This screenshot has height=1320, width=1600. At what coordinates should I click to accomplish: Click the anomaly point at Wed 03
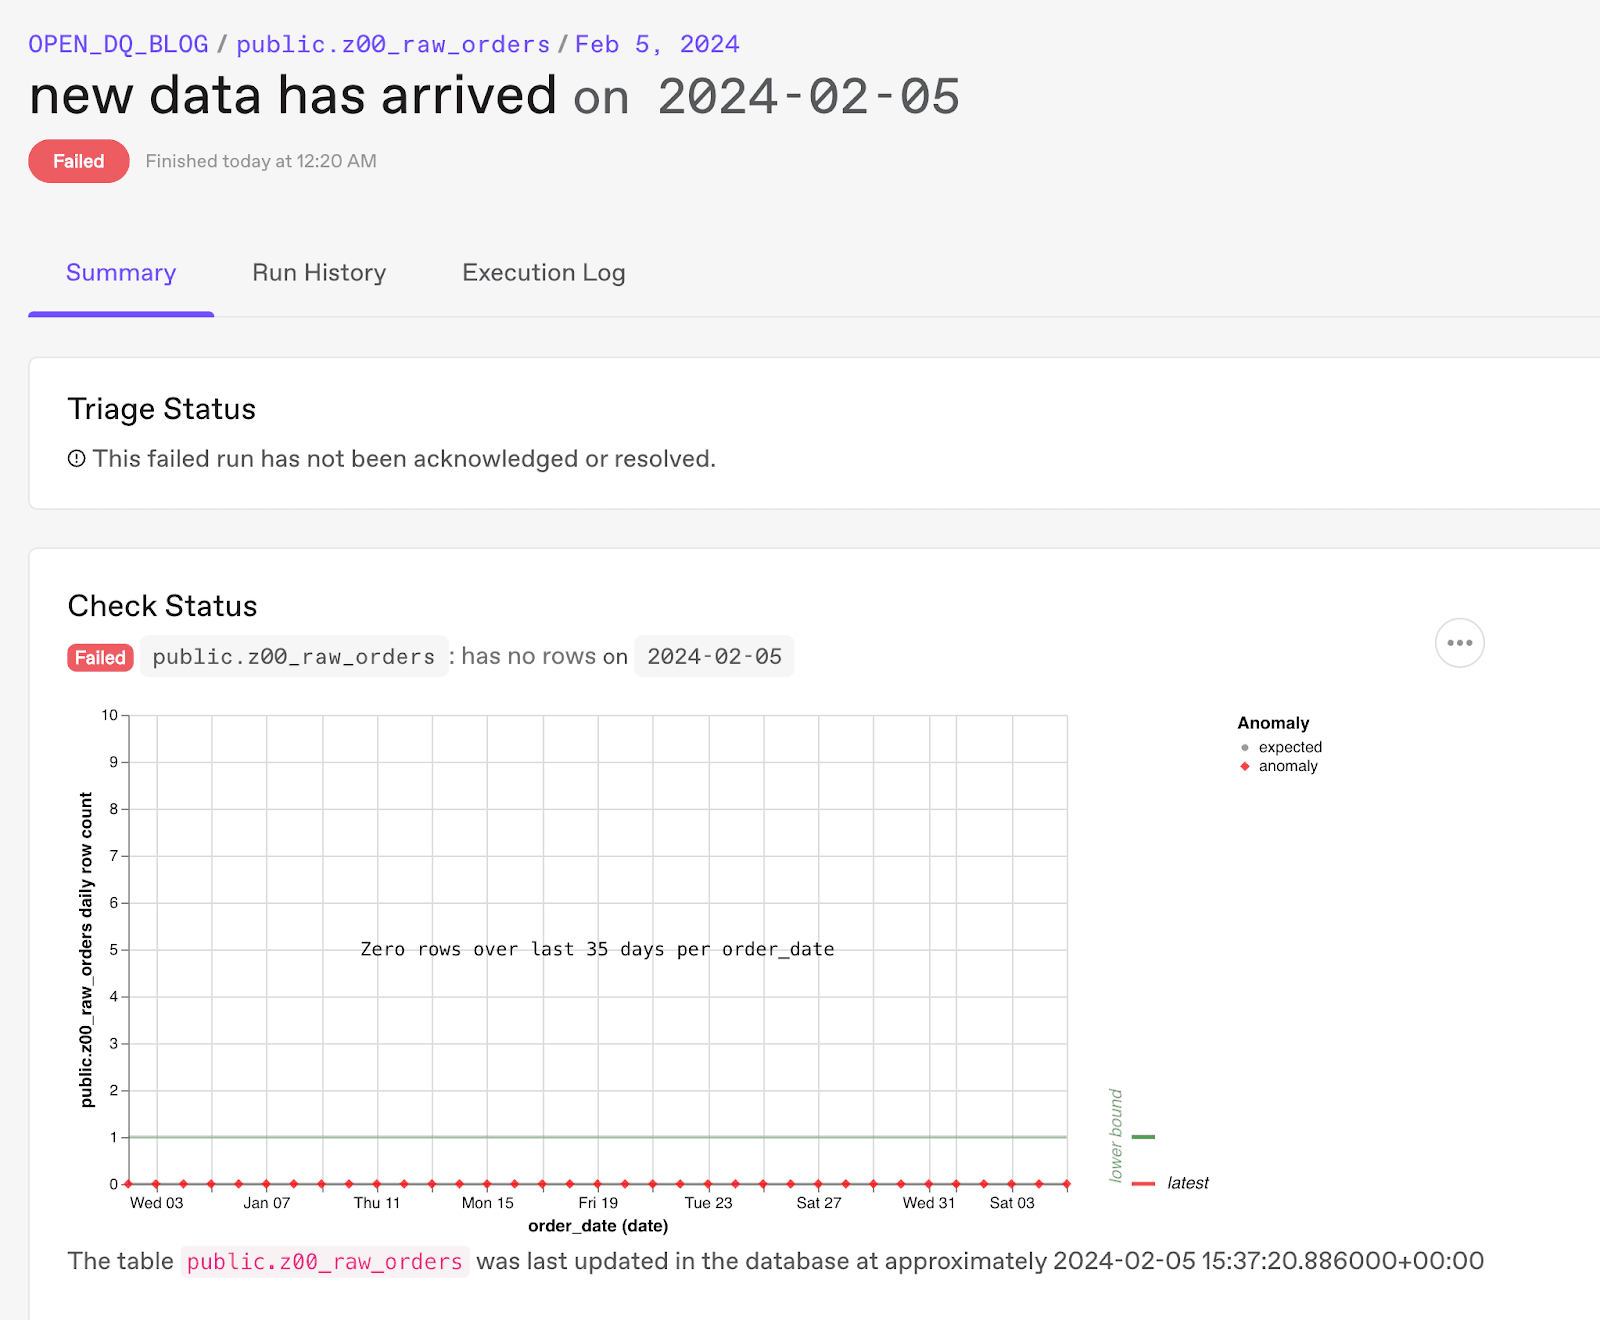pyautogui.click(x=156, y=1184)
